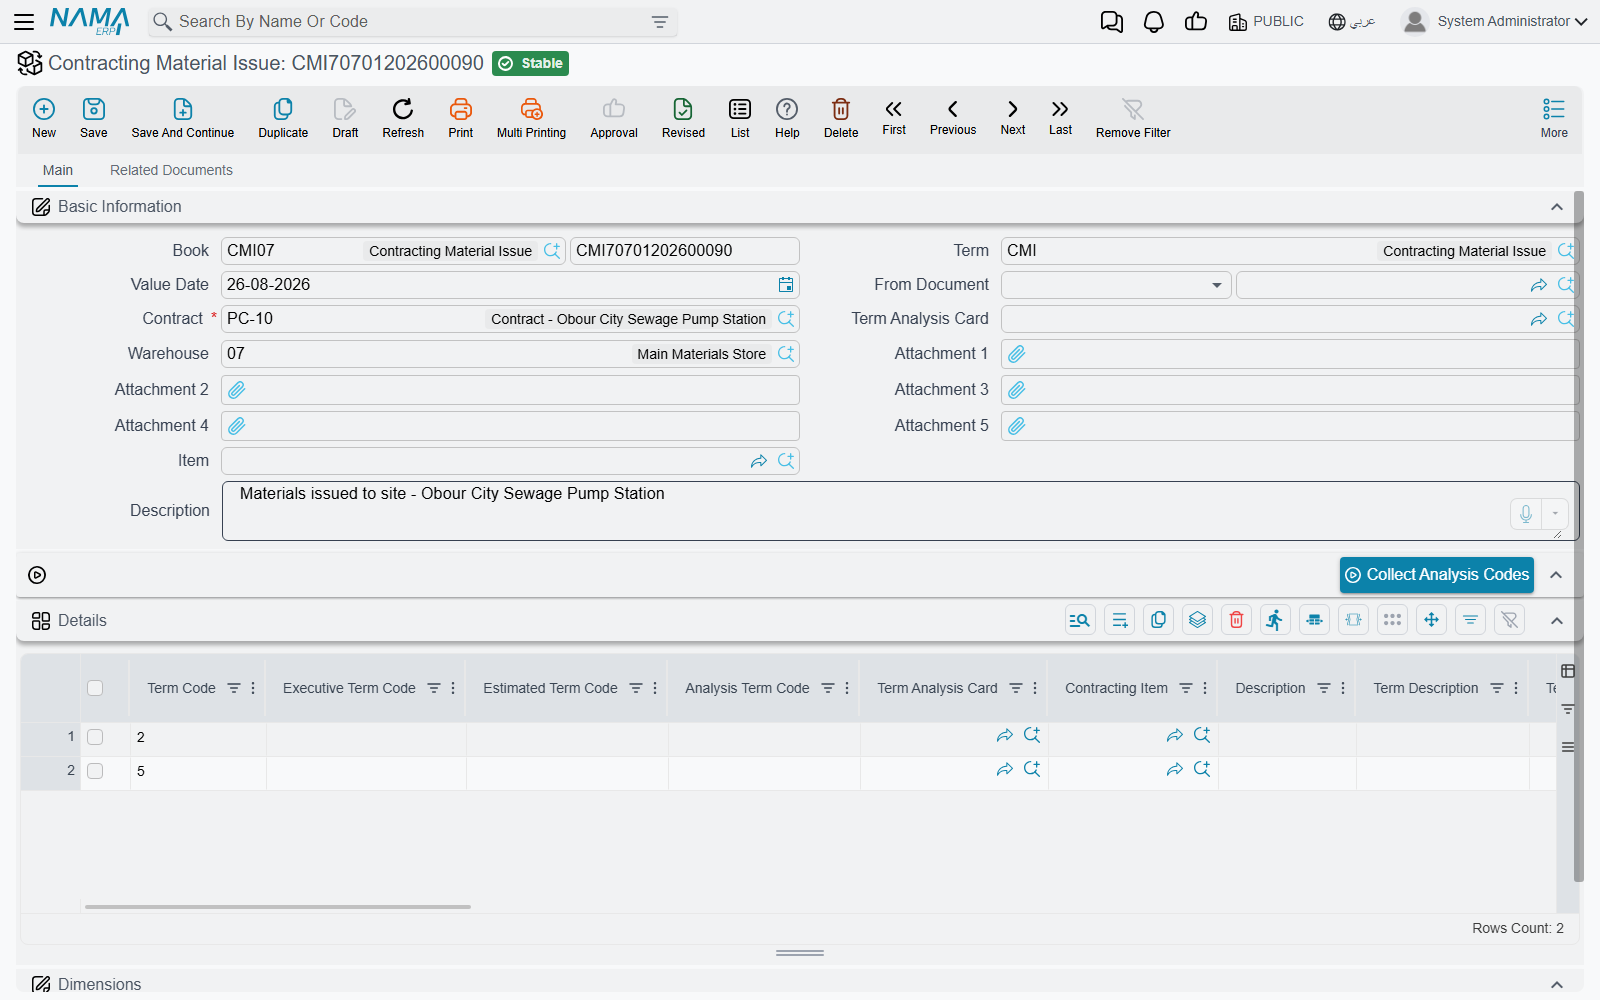Viewport: 1600px width, 1000px height.
Task: Click the Description microphone icon
Action: tap(1526, 514)
